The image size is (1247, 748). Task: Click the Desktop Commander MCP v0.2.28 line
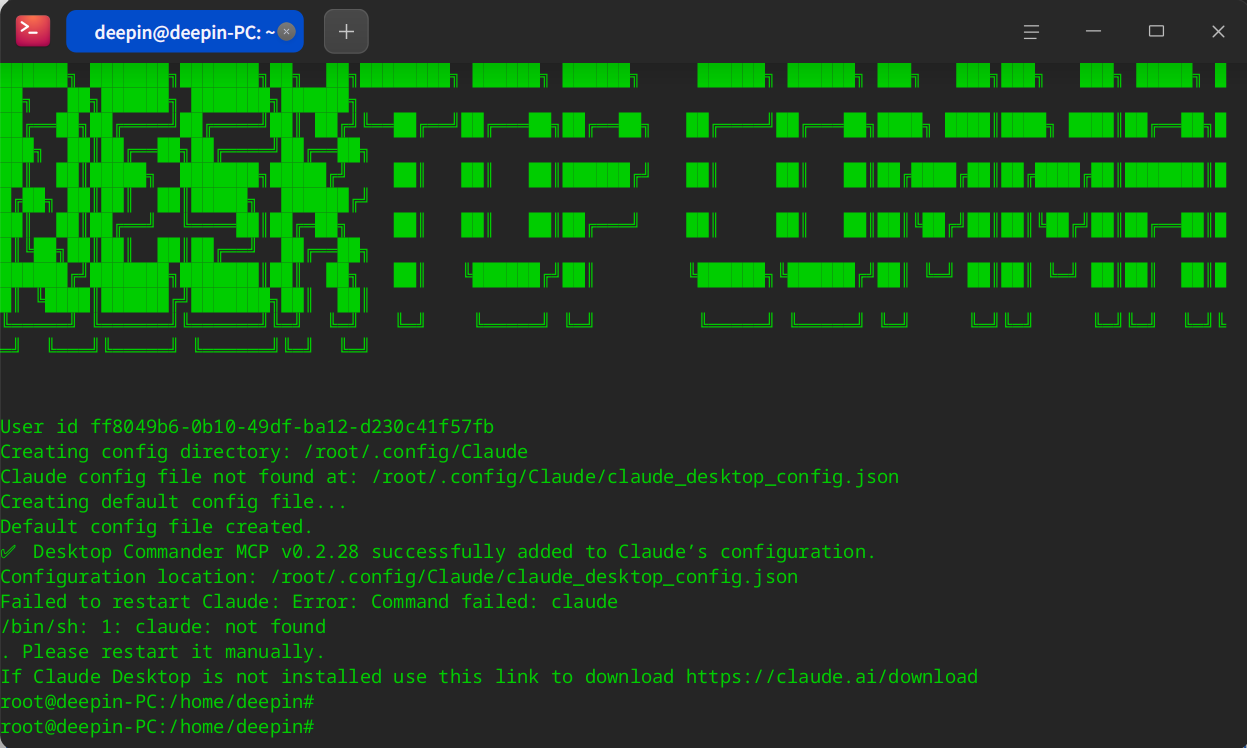tap(438, 552)
